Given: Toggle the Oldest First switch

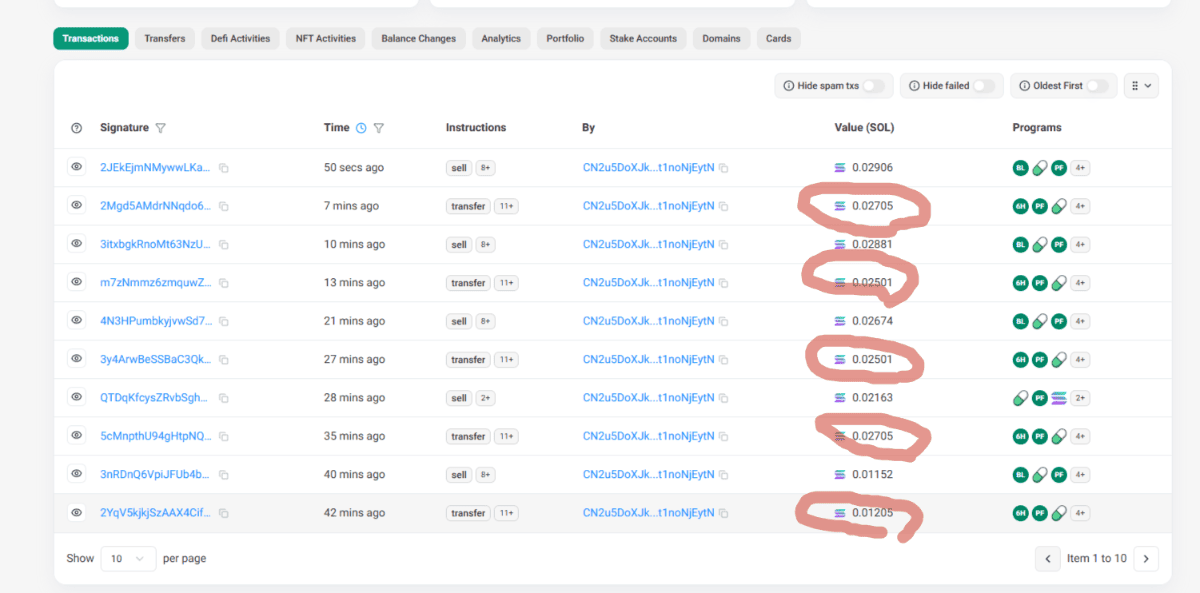Looking at the screenshot, I should click(1098, 86).
